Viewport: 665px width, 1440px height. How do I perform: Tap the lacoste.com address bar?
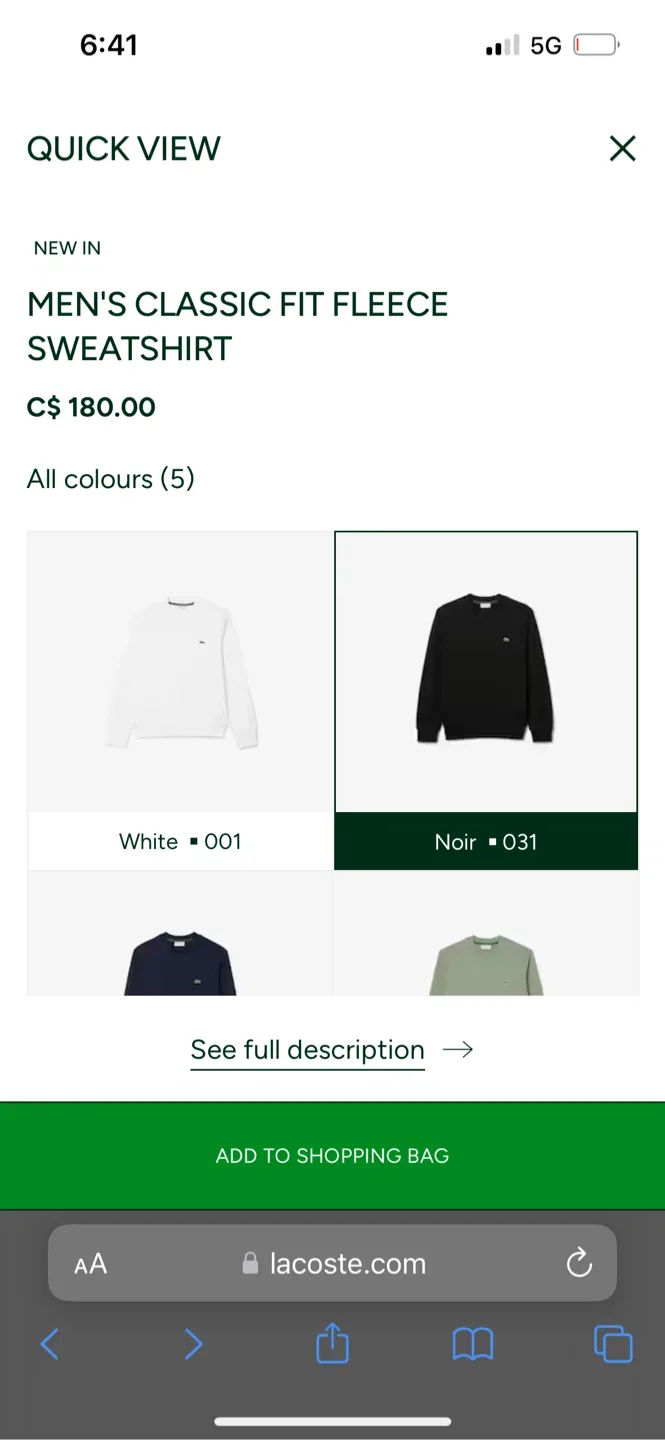[348, 1263]
